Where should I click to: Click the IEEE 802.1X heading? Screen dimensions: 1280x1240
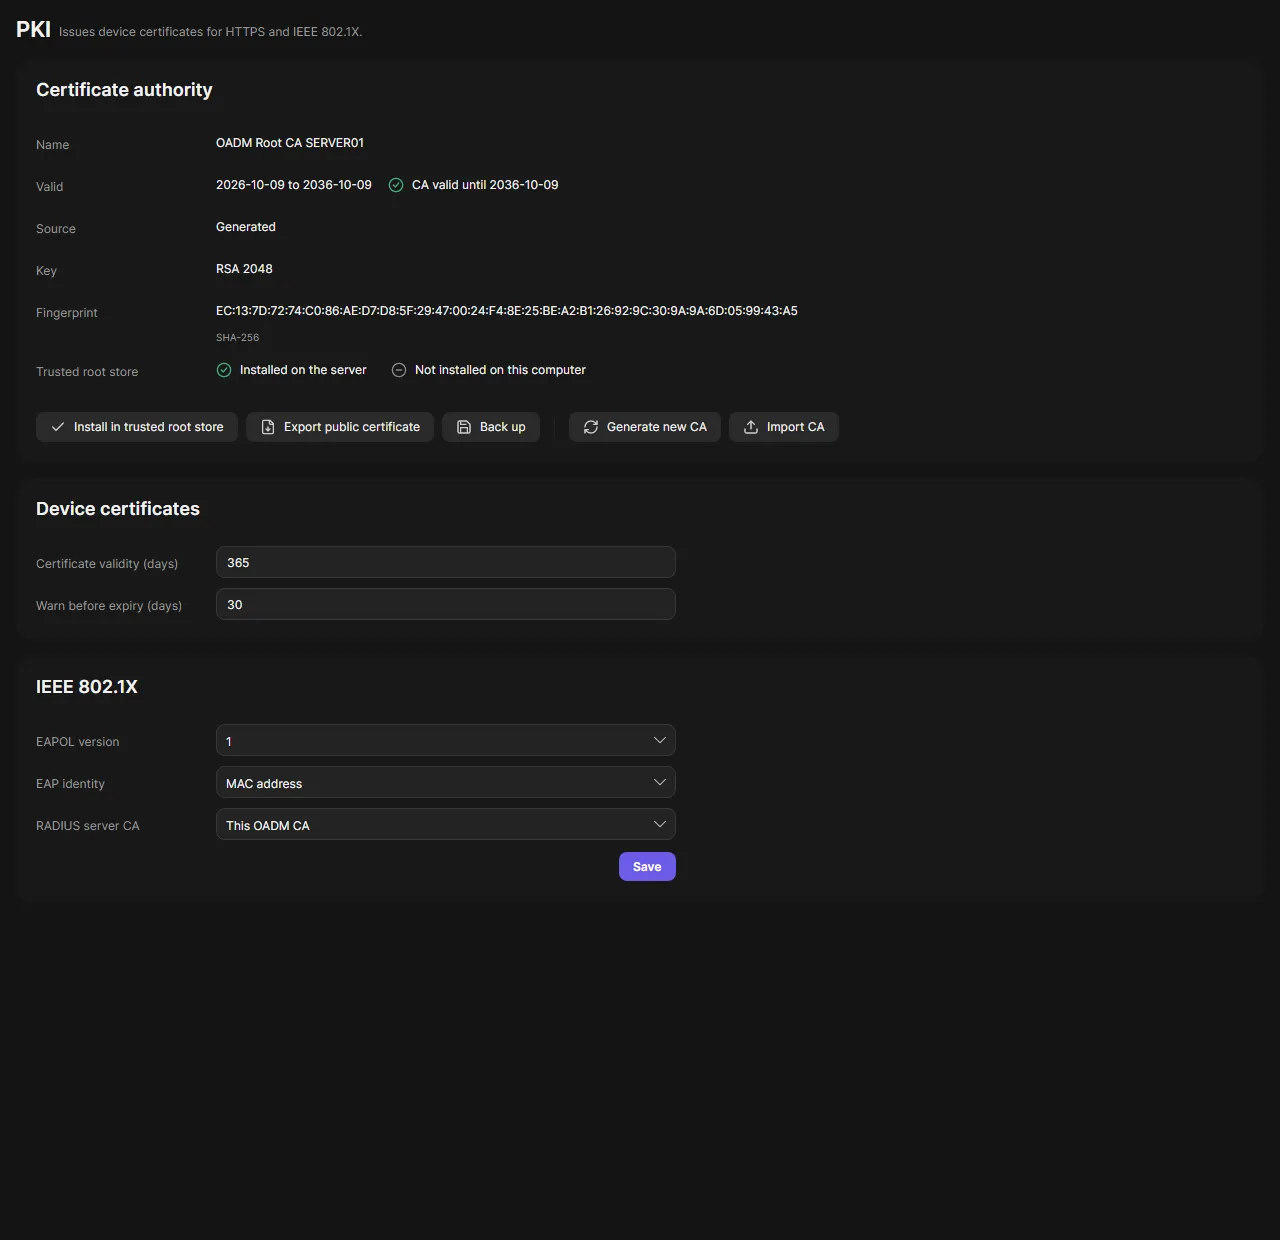[87, 687]
